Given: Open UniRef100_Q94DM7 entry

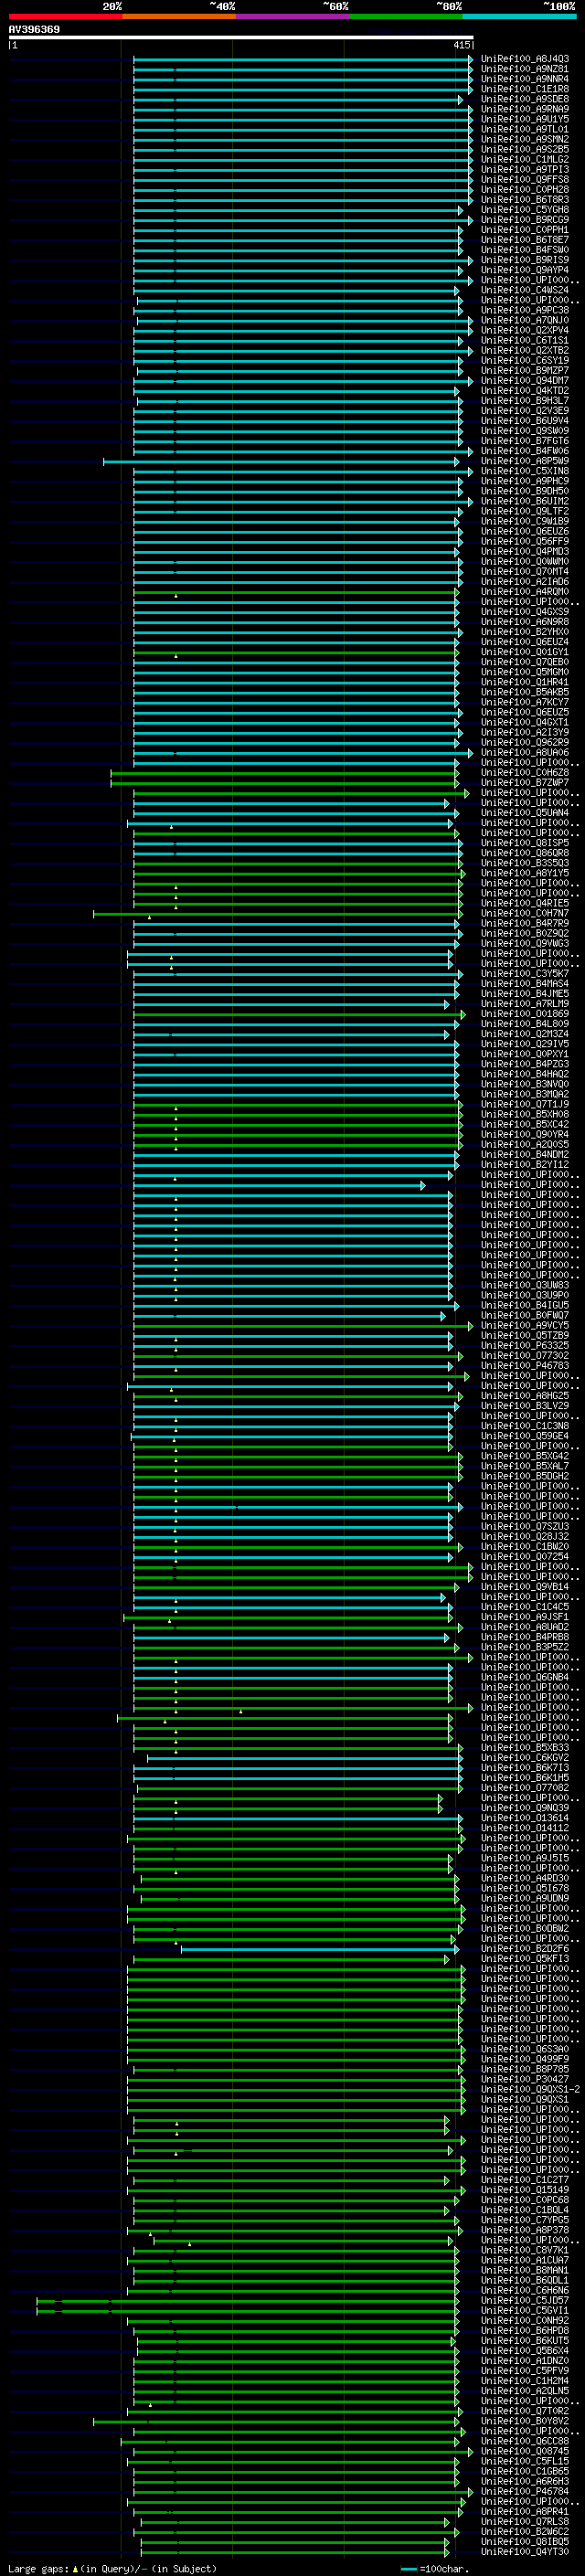Looking at the screenshot, I should (525, 381).
